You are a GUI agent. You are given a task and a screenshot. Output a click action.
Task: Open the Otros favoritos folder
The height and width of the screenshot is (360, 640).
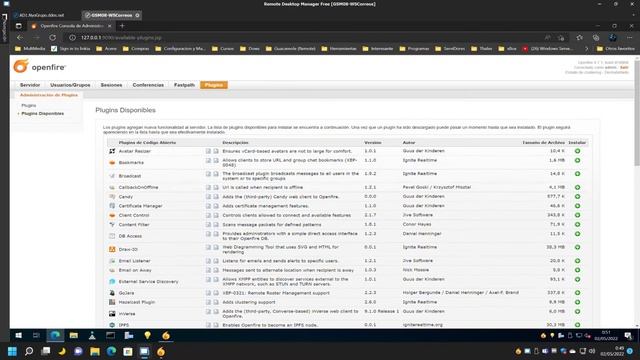(x=616, y=49)
